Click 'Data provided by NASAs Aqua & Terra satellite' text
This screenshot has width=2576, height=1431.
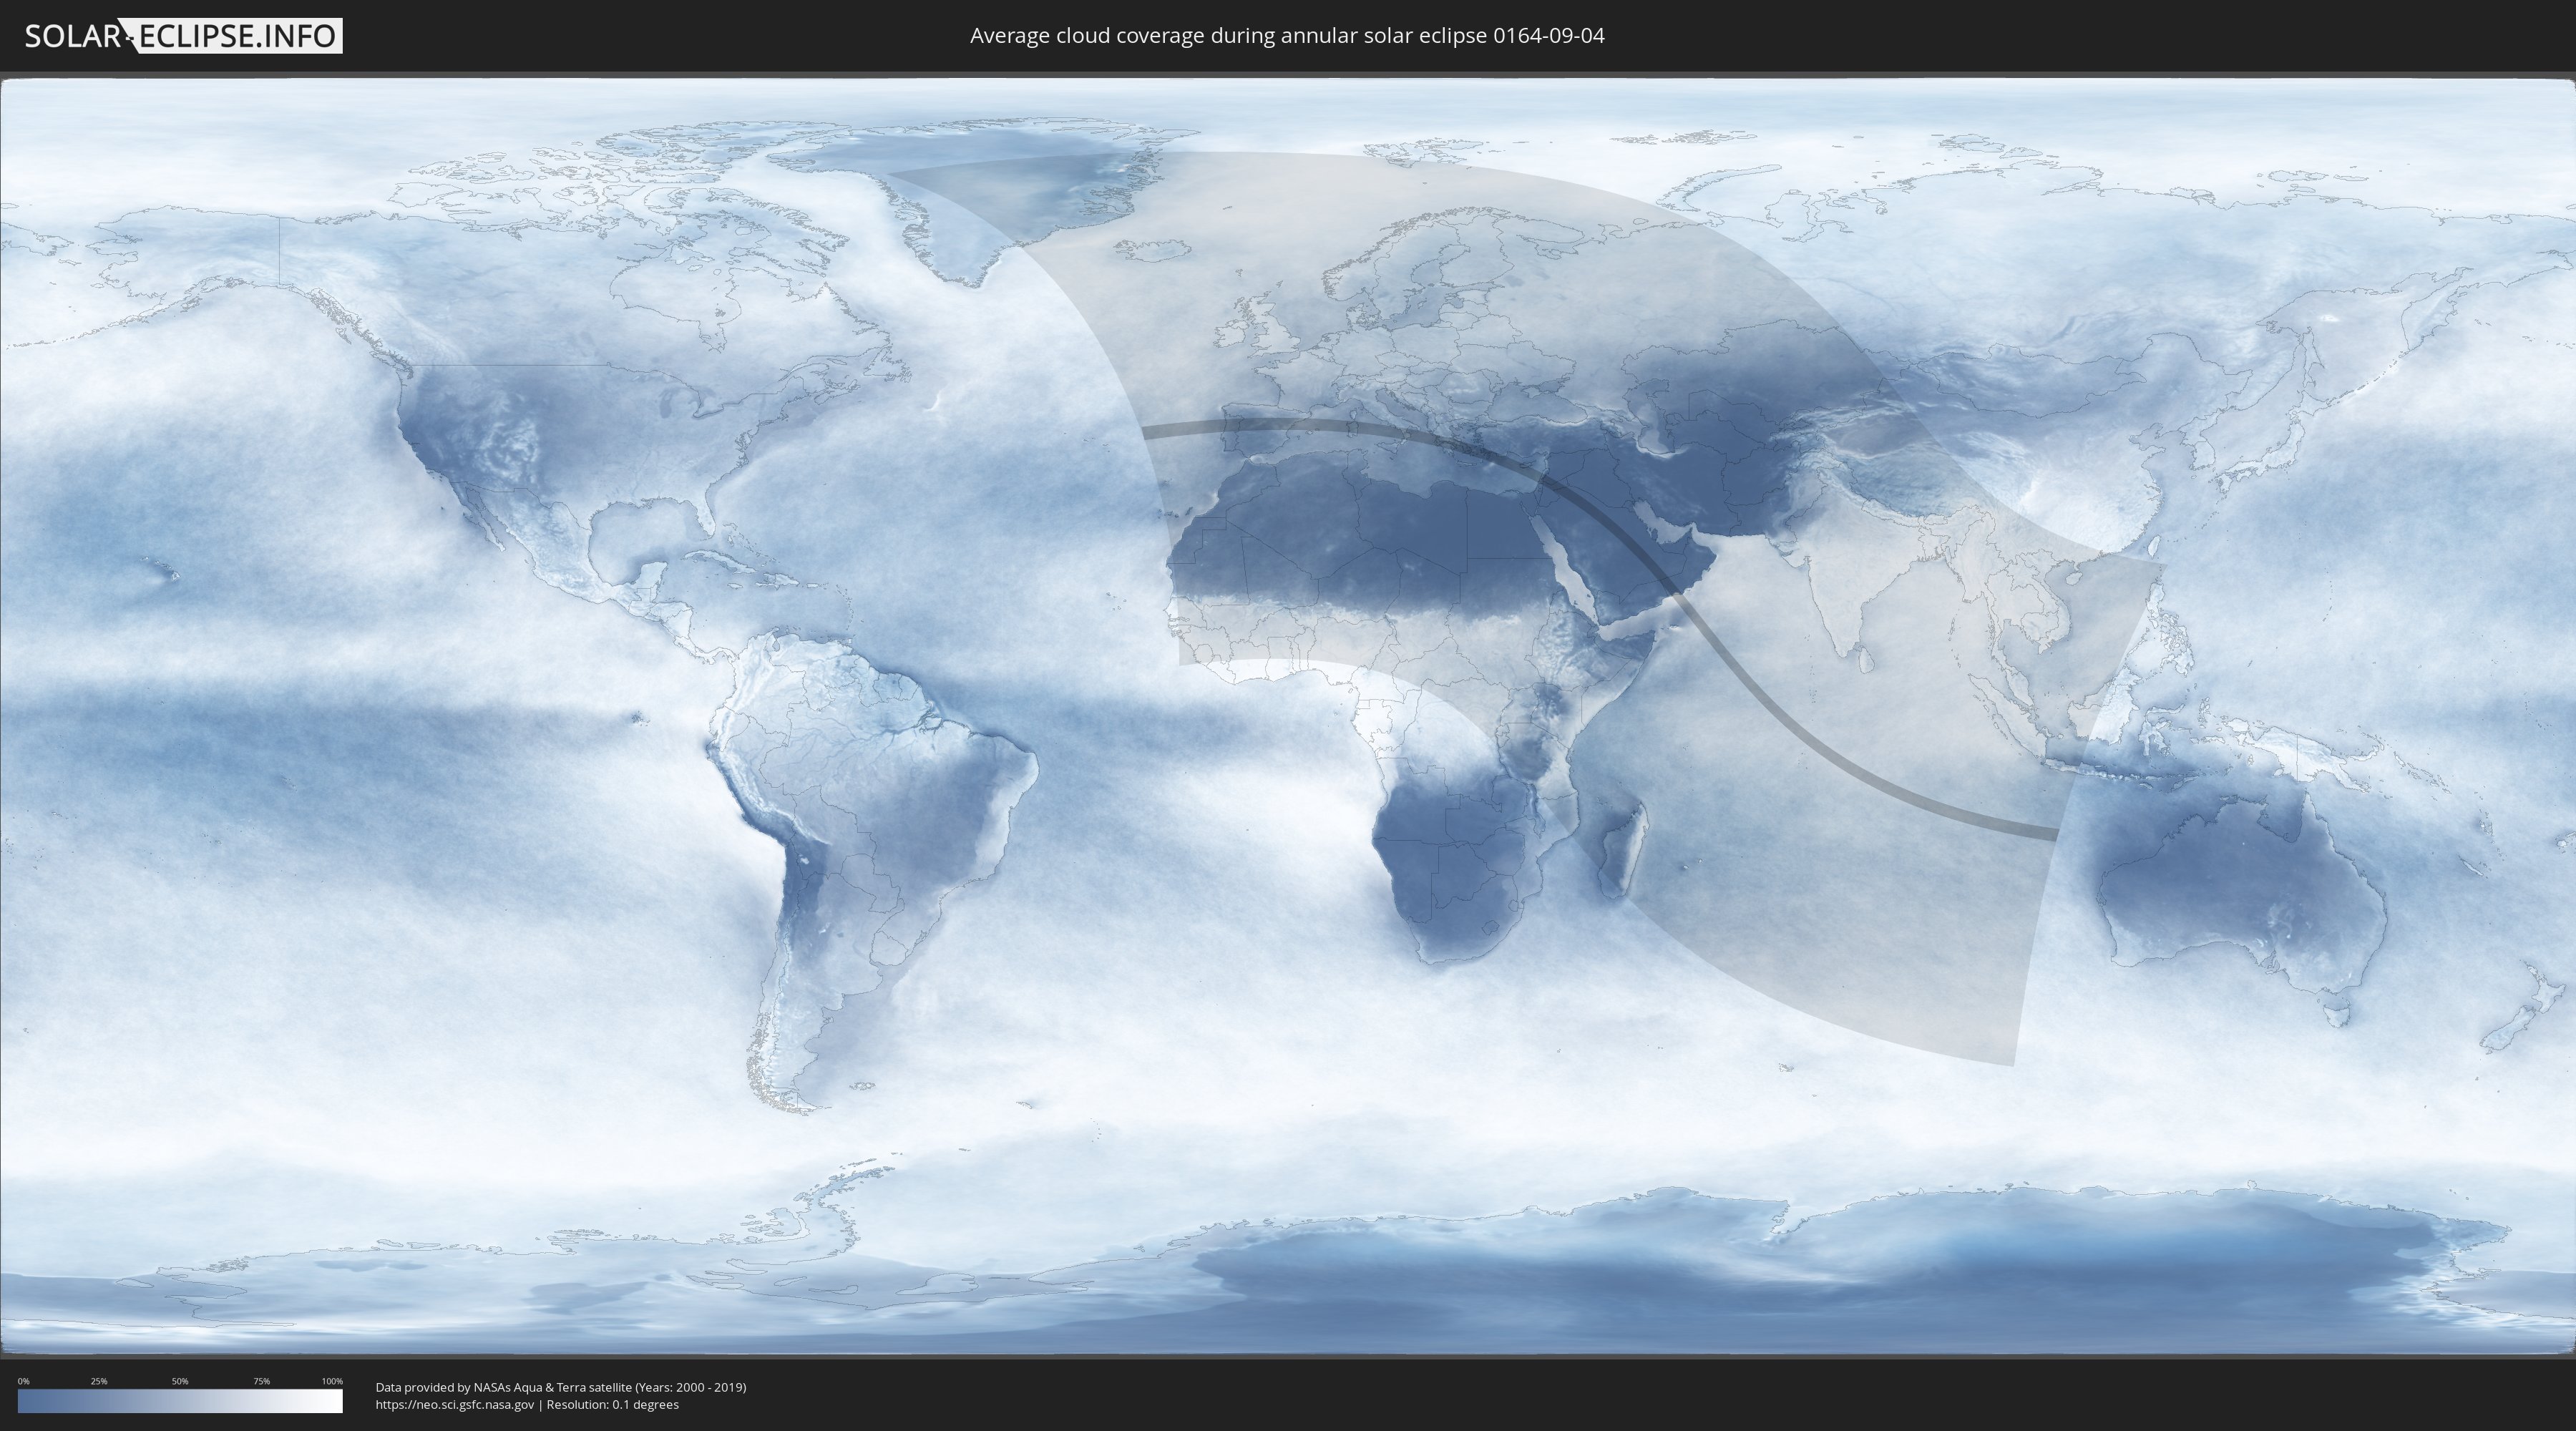[x=503, y=1387]
